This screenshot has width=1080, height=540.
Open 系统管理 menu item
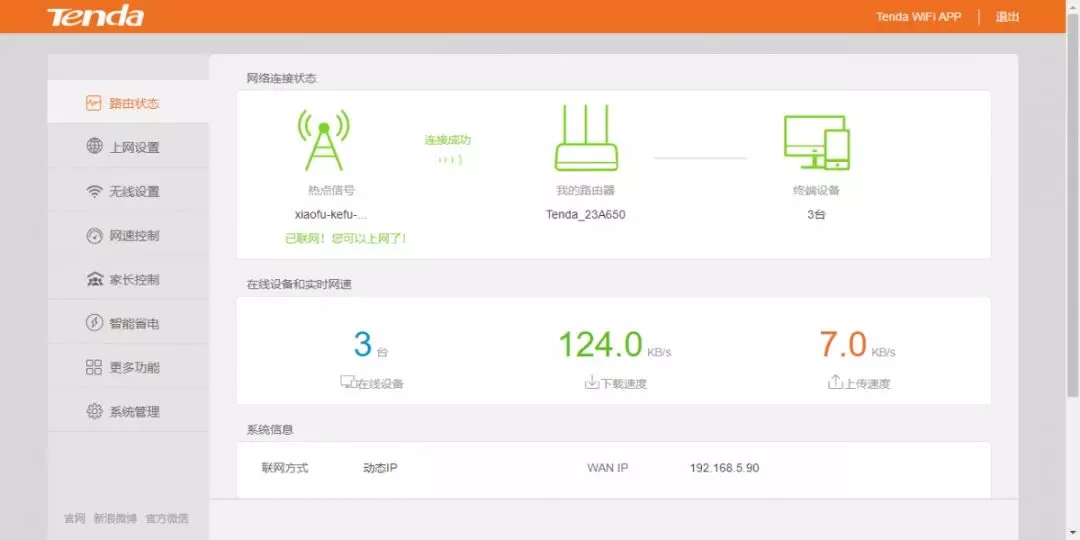(x=128, y=412)
